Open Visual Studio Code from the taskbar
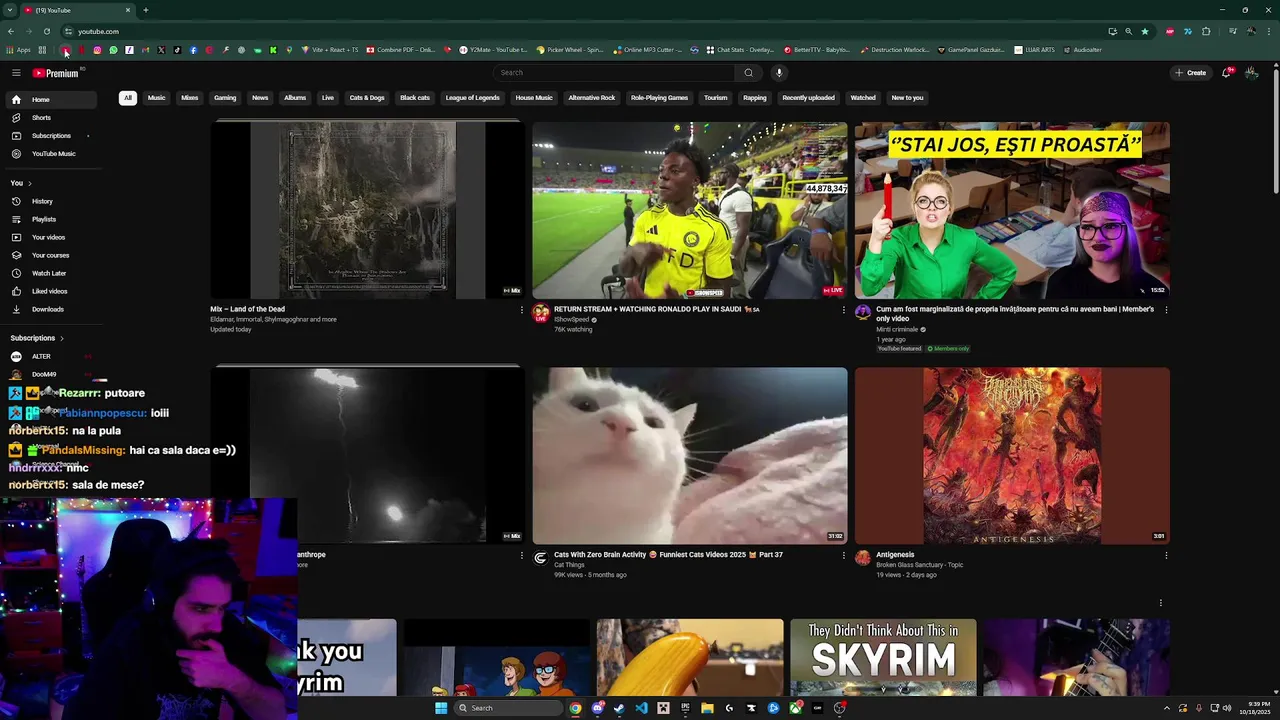The image size is (1280, 720). pyautogui.click(x=641, y=708)
